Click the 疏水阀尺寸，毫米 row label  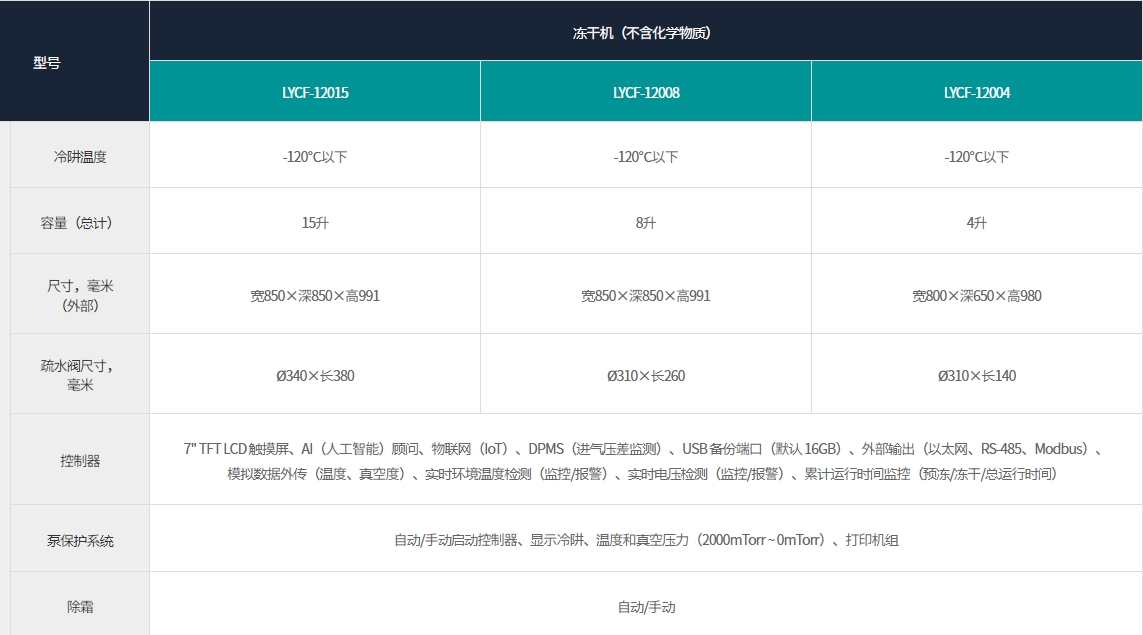coord(80,376)
